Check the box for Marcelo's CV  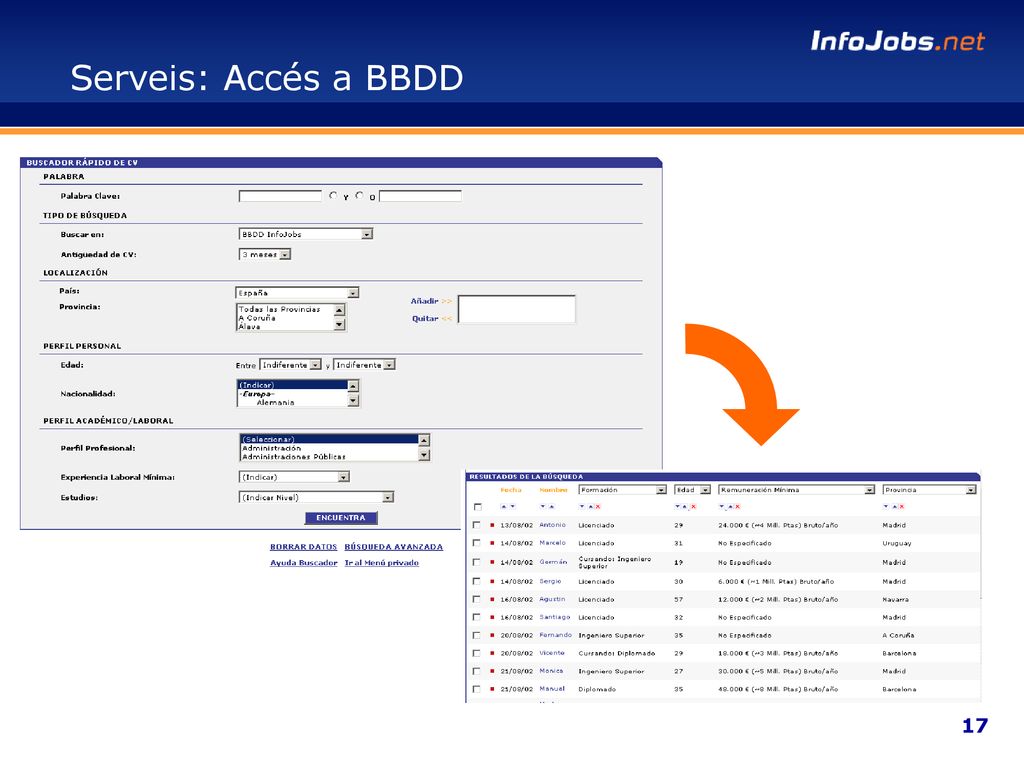click(476, 543)
